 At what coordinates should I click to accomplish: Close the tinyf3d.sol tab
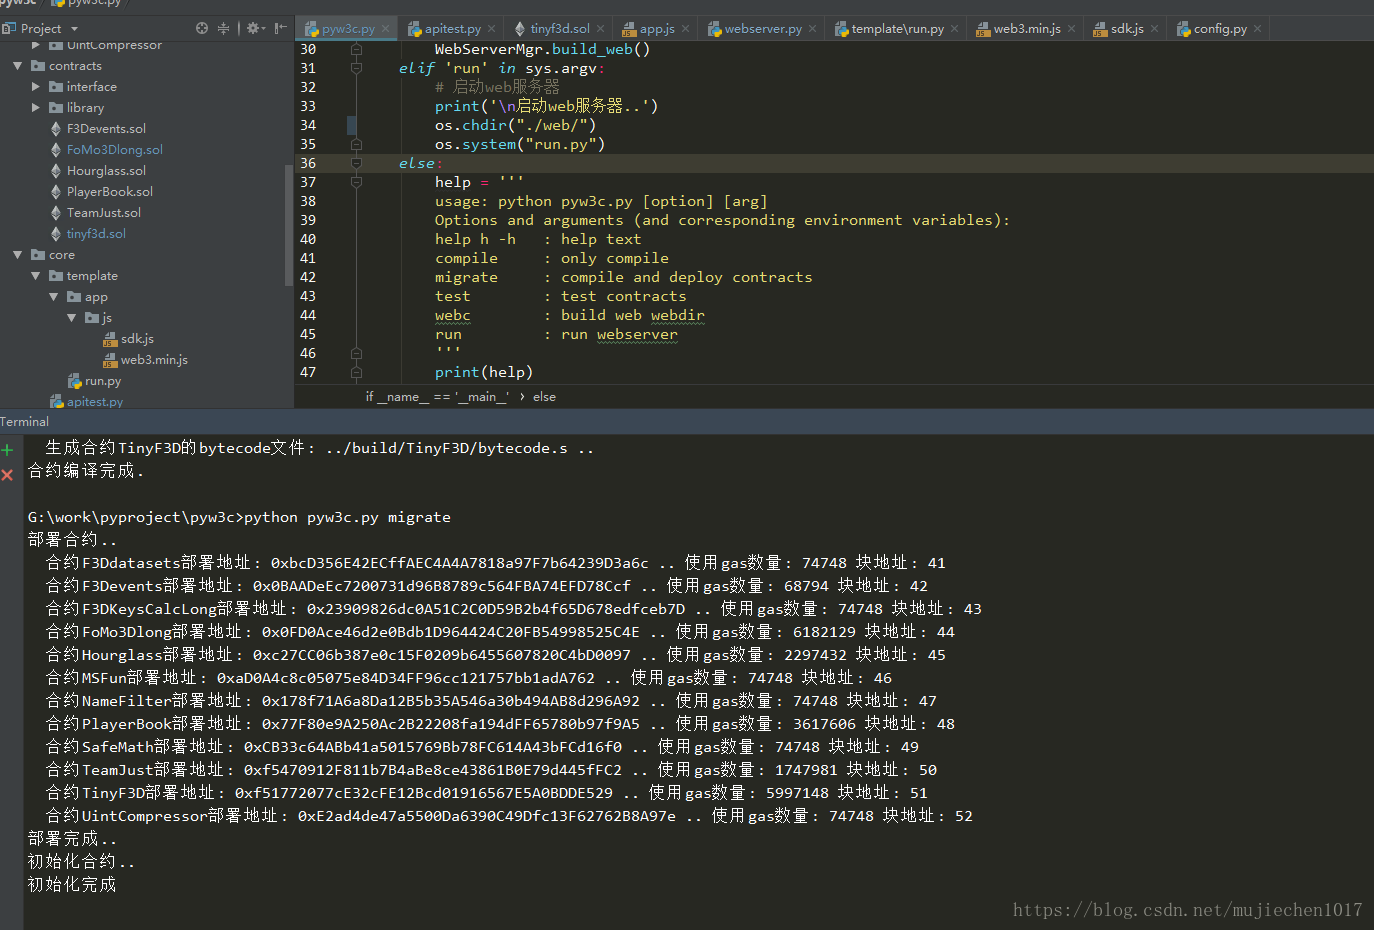[600, 29]
